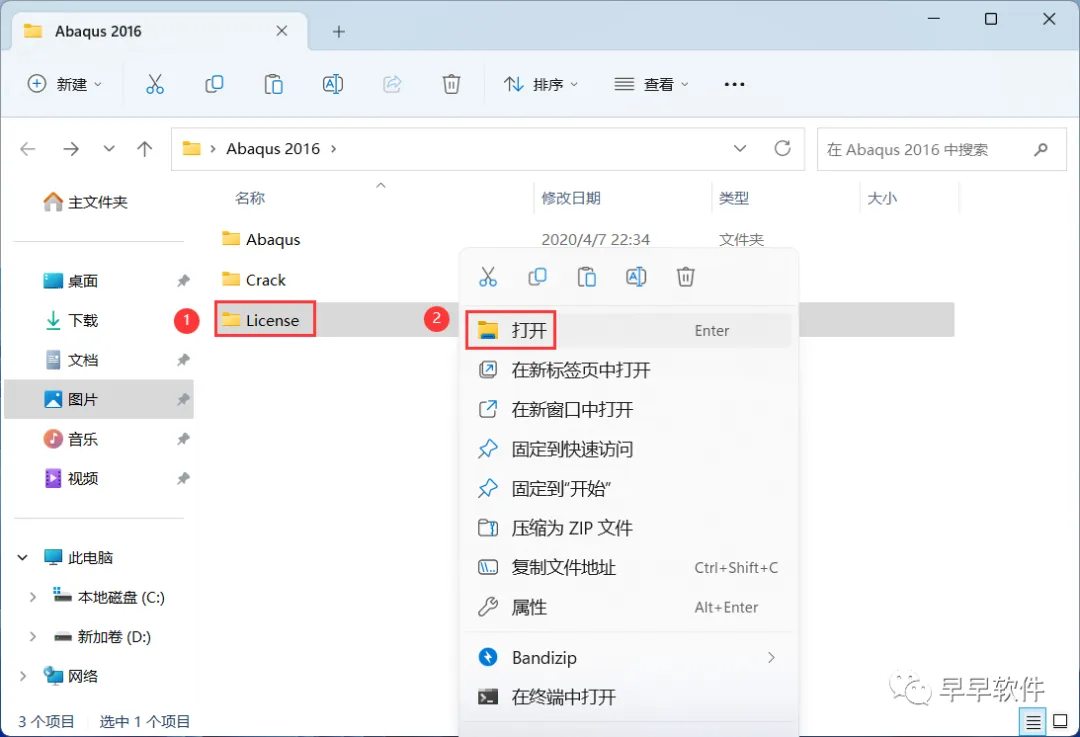Click the Delete icon in the context menu
The width and height of the screenshot is (1080, 737).
click(x=685, y=277)
